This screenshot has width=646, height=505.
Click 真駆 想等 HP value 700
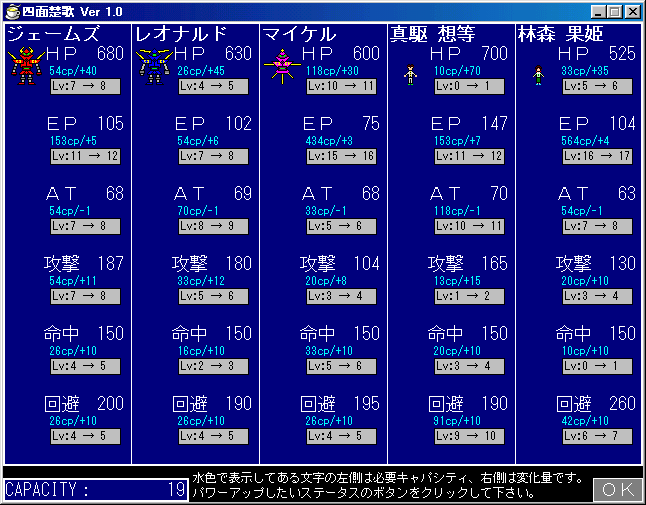tap(494, 54)
